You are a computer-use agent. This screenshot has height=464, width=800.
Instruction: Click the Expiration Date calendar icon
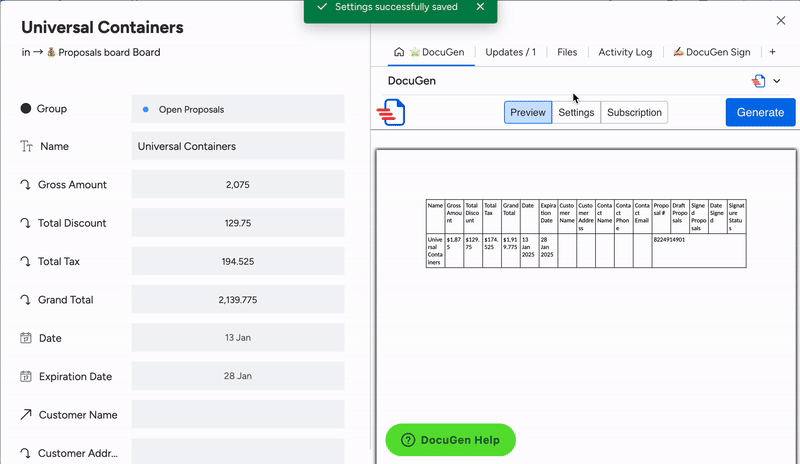tap(26, 376)
